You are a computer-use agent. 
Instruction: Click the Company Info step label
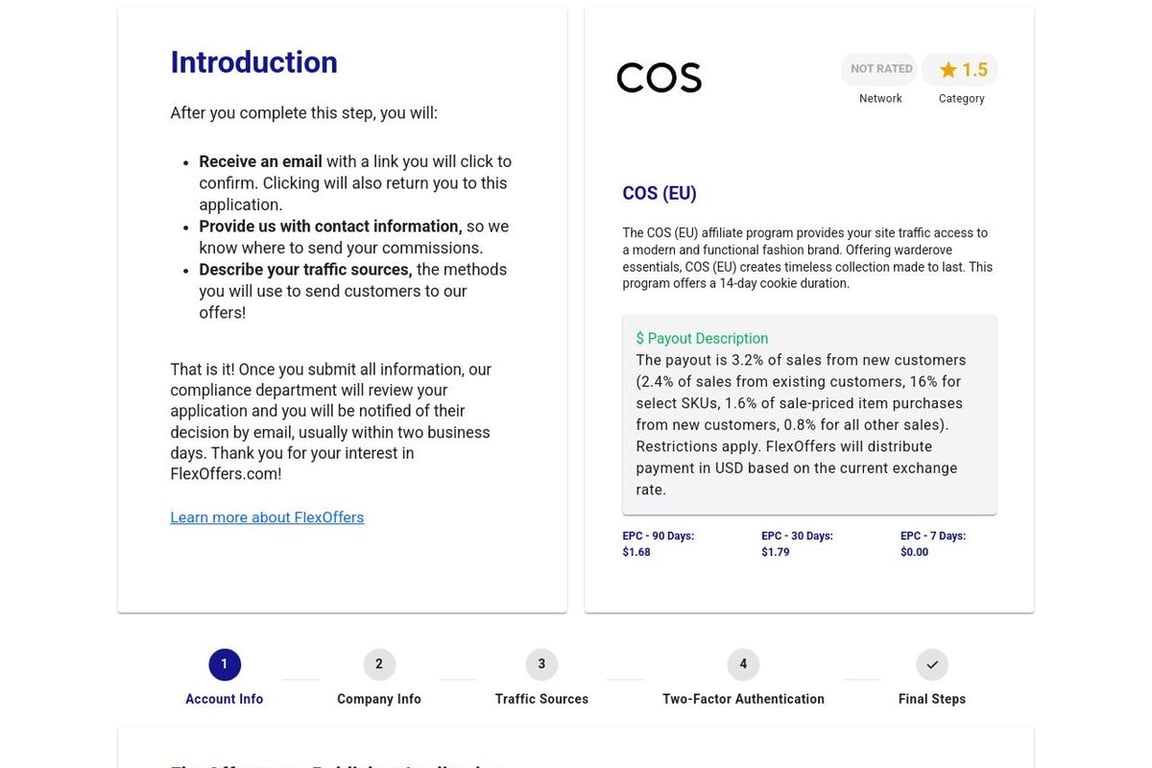pyautogui.click(x=379, y=699)
